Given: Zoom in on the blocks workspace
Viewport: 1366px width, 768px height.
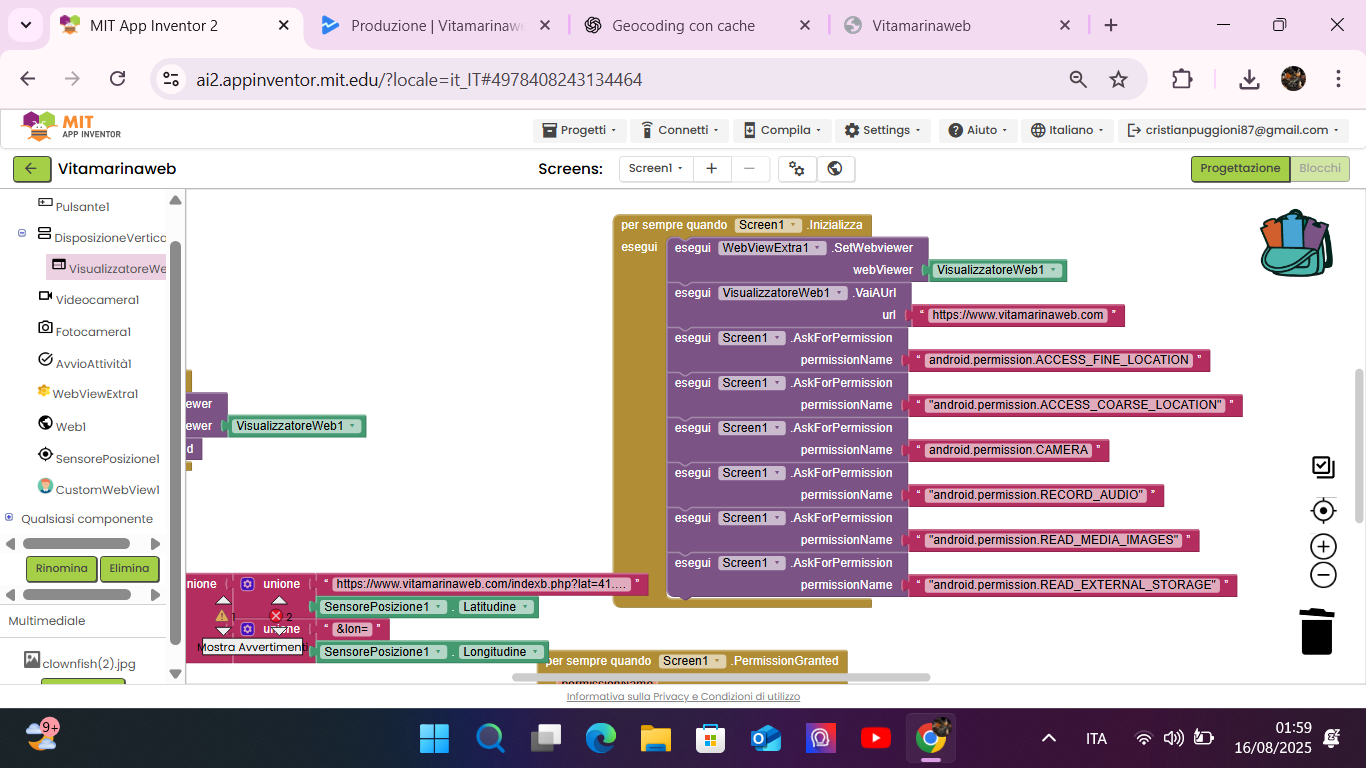Looking at the screenshot, I should (x=1323, y=546).
